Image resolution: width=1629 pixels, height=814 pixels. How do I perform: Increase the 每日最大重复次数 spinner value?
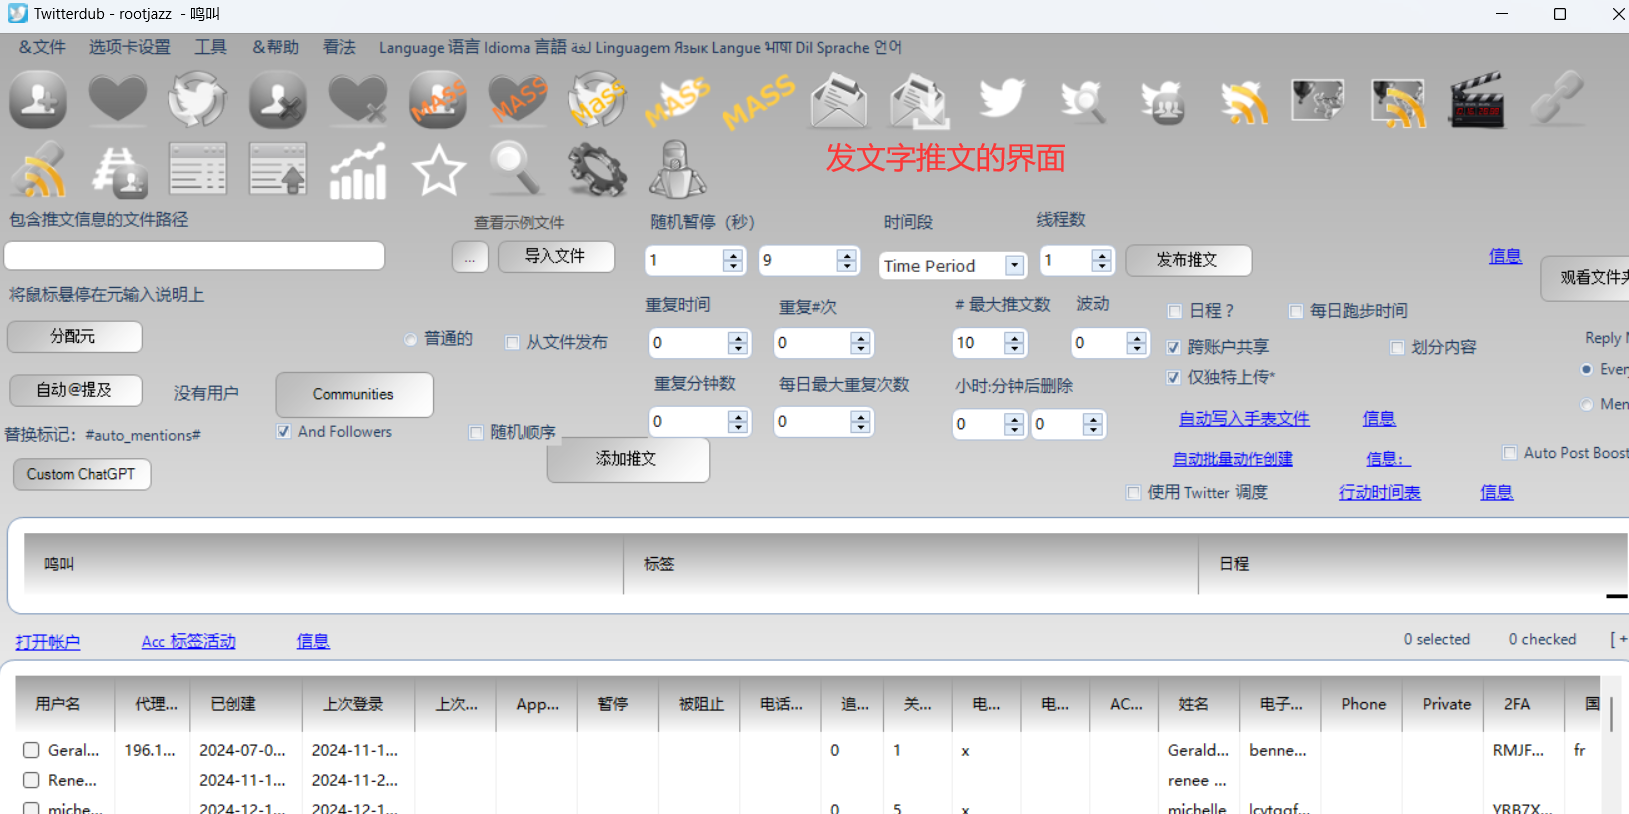[x=861, y=416]
